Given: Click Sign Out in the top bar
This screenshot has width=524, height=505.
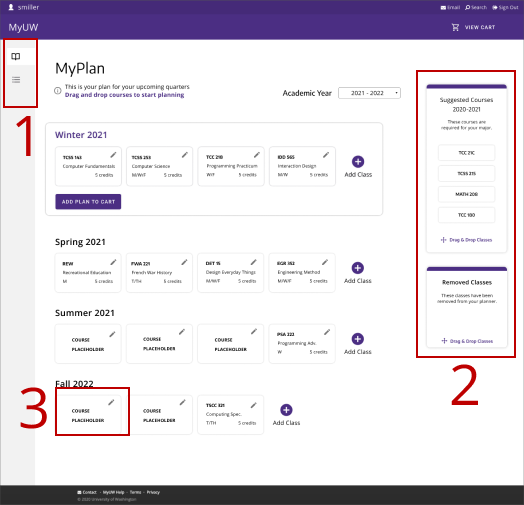Looking at the screenshot, I should [x=505, y=7].
